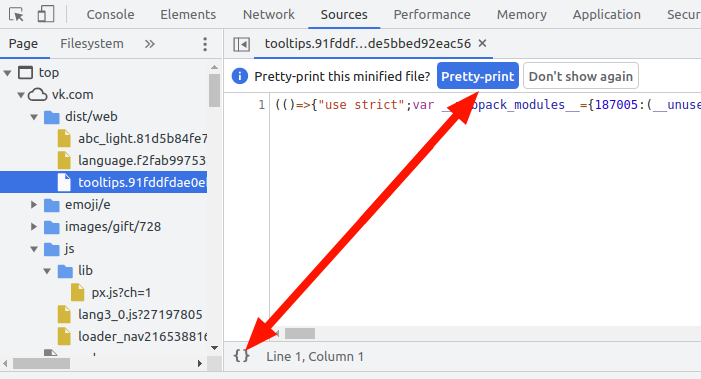
Task: Click line number 1 in gutter
Action: 262,105
